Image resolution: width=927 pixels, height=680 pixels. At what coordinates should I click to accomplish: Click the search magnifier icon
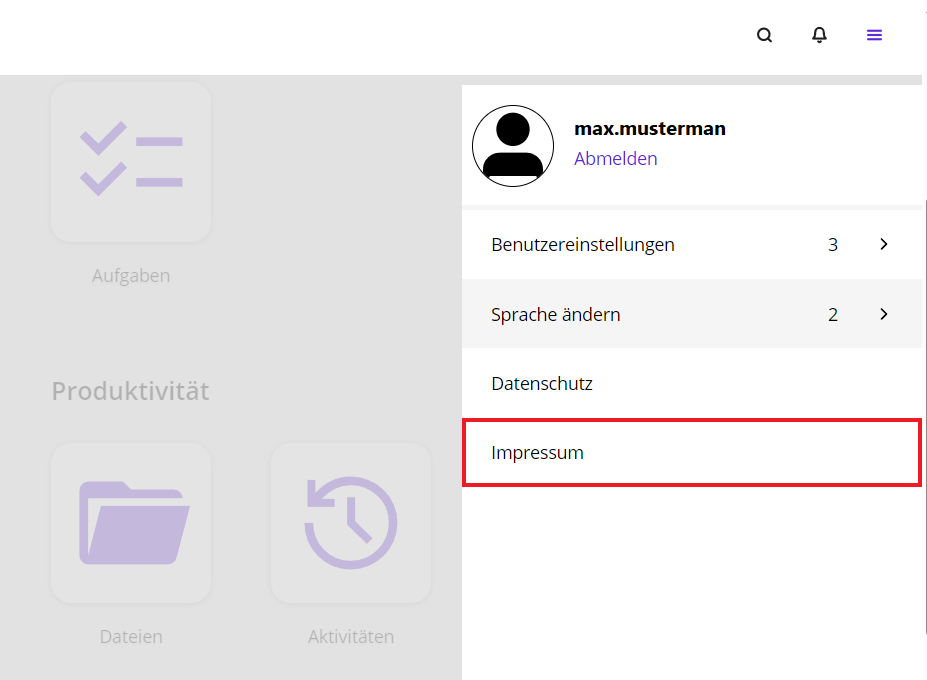764,34
